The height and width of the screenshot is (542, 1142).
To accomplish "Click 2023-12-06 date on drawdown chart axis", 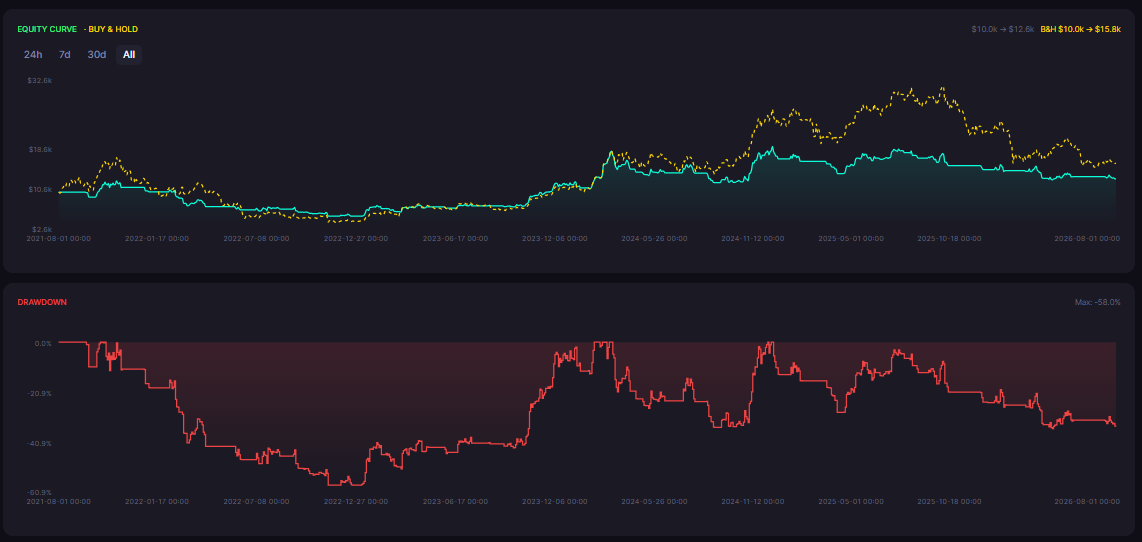I will click(555, 502).
